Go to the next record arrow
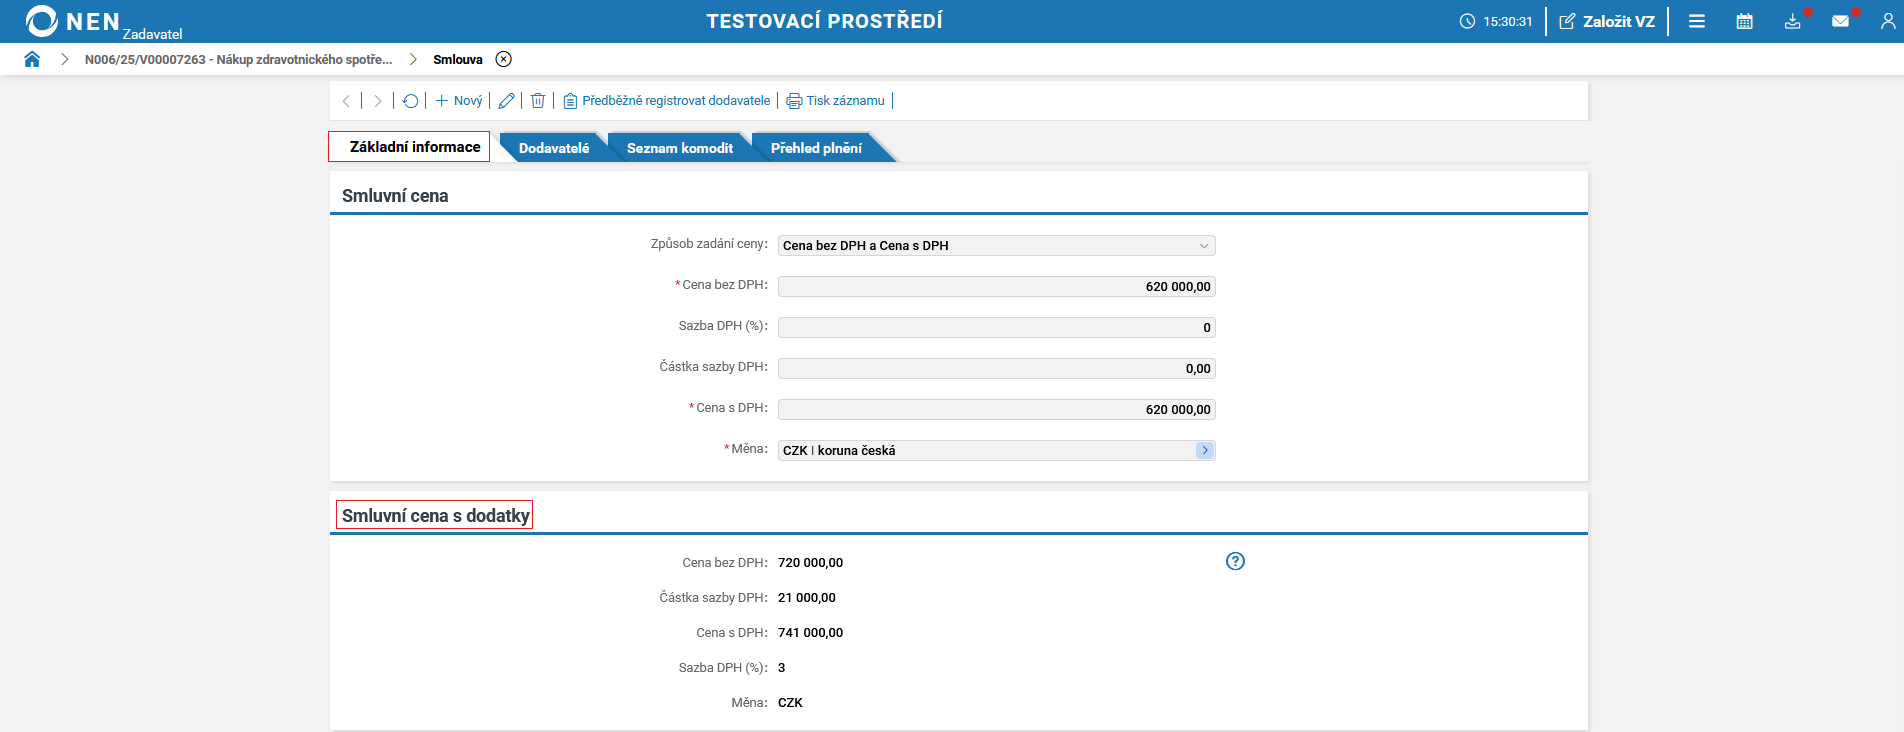The width and height of the screenshot is (1904, 732). click(x=377, y=101)
